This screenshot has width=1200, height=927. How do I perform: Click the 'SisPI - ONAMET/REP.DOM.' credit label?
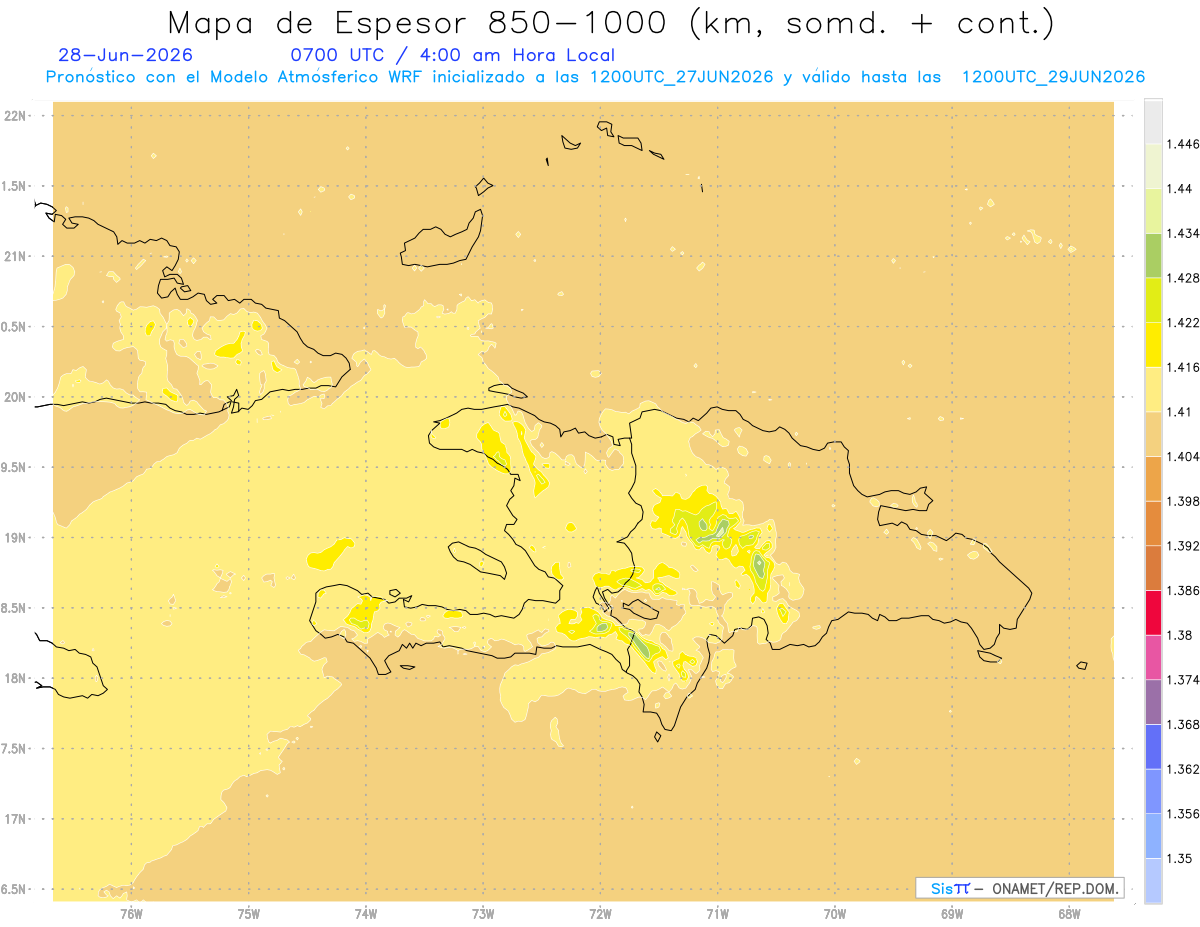[x=1019, y=888]
